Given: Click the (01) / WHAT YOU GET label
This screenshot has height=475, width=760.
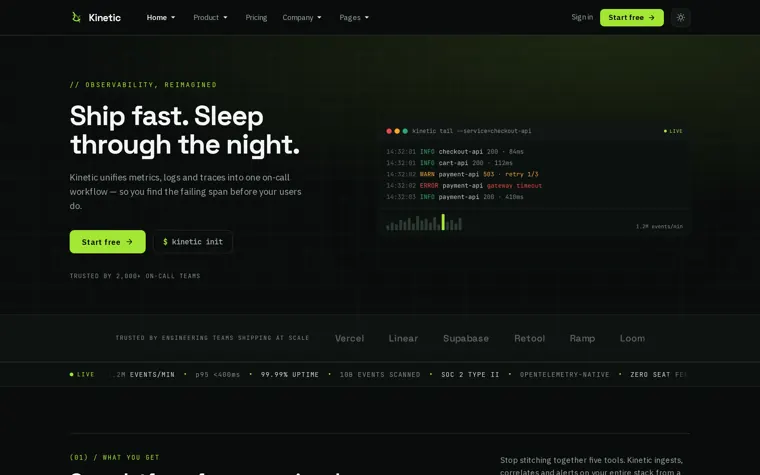Looking at the screenshot, I should click(x=114, y=457).
